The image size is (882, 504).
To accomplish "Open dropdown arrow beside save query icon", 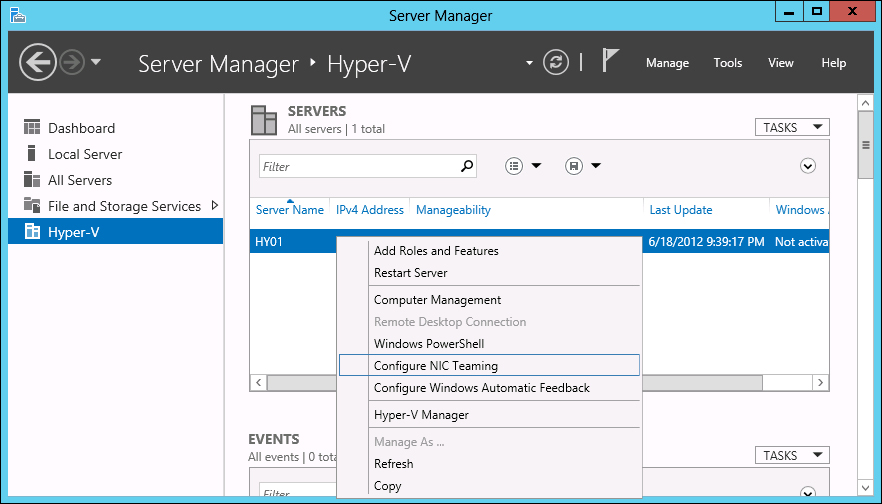I will 596,166.
